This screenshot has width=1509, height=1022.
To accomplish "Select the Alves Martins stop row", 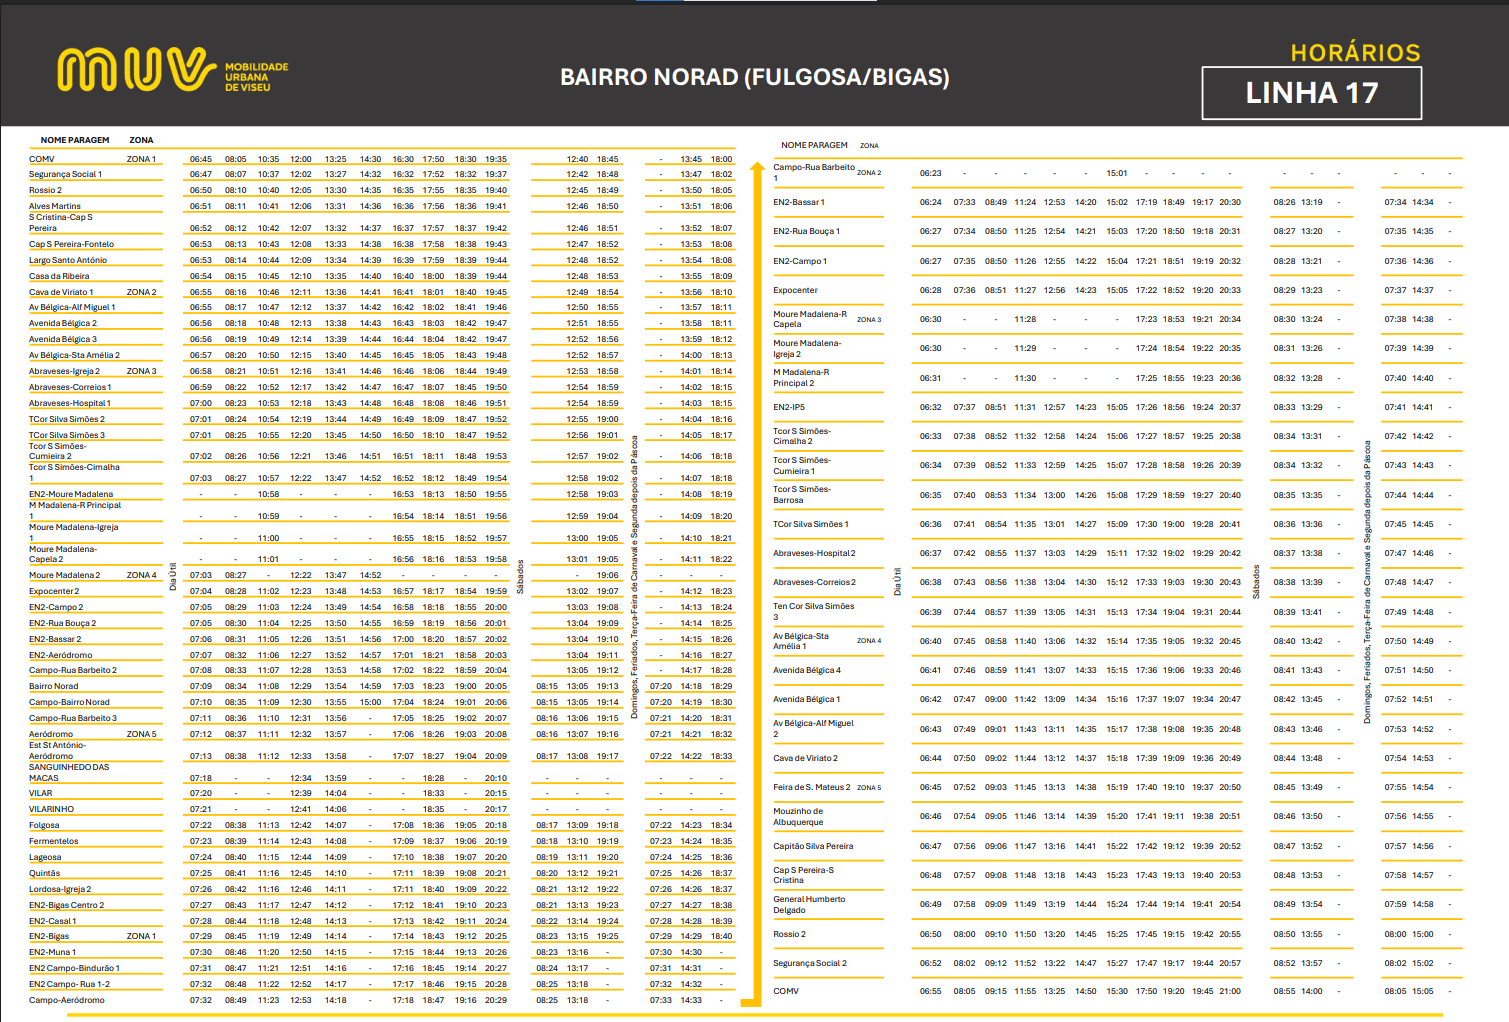I will (55, 206).
